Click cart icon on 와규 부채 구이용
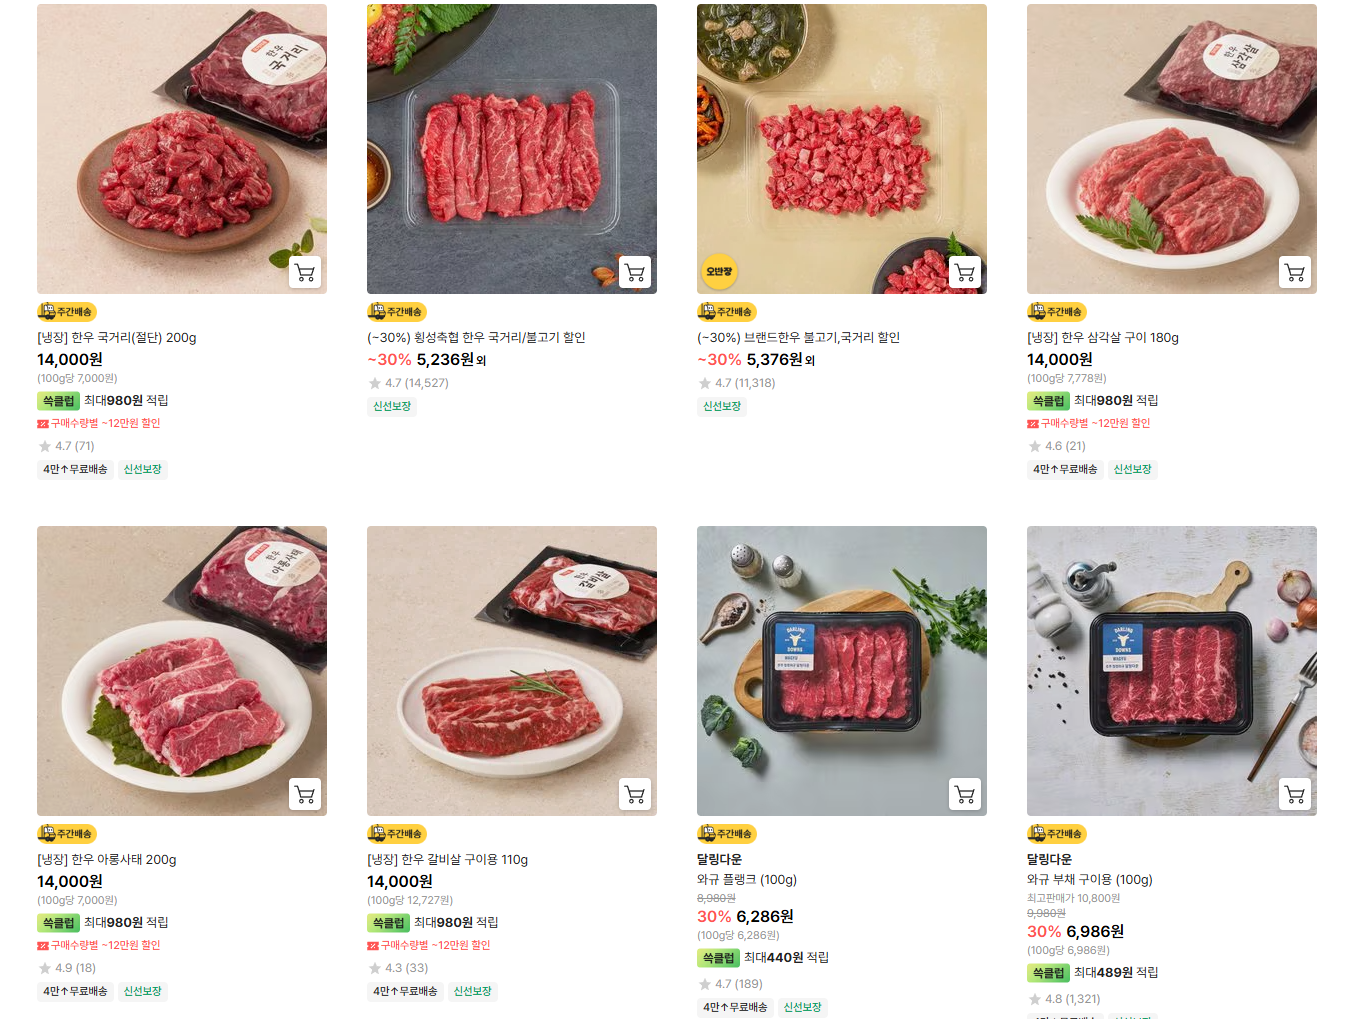Screen dimensions: 1346x1019 (1295, 794)
